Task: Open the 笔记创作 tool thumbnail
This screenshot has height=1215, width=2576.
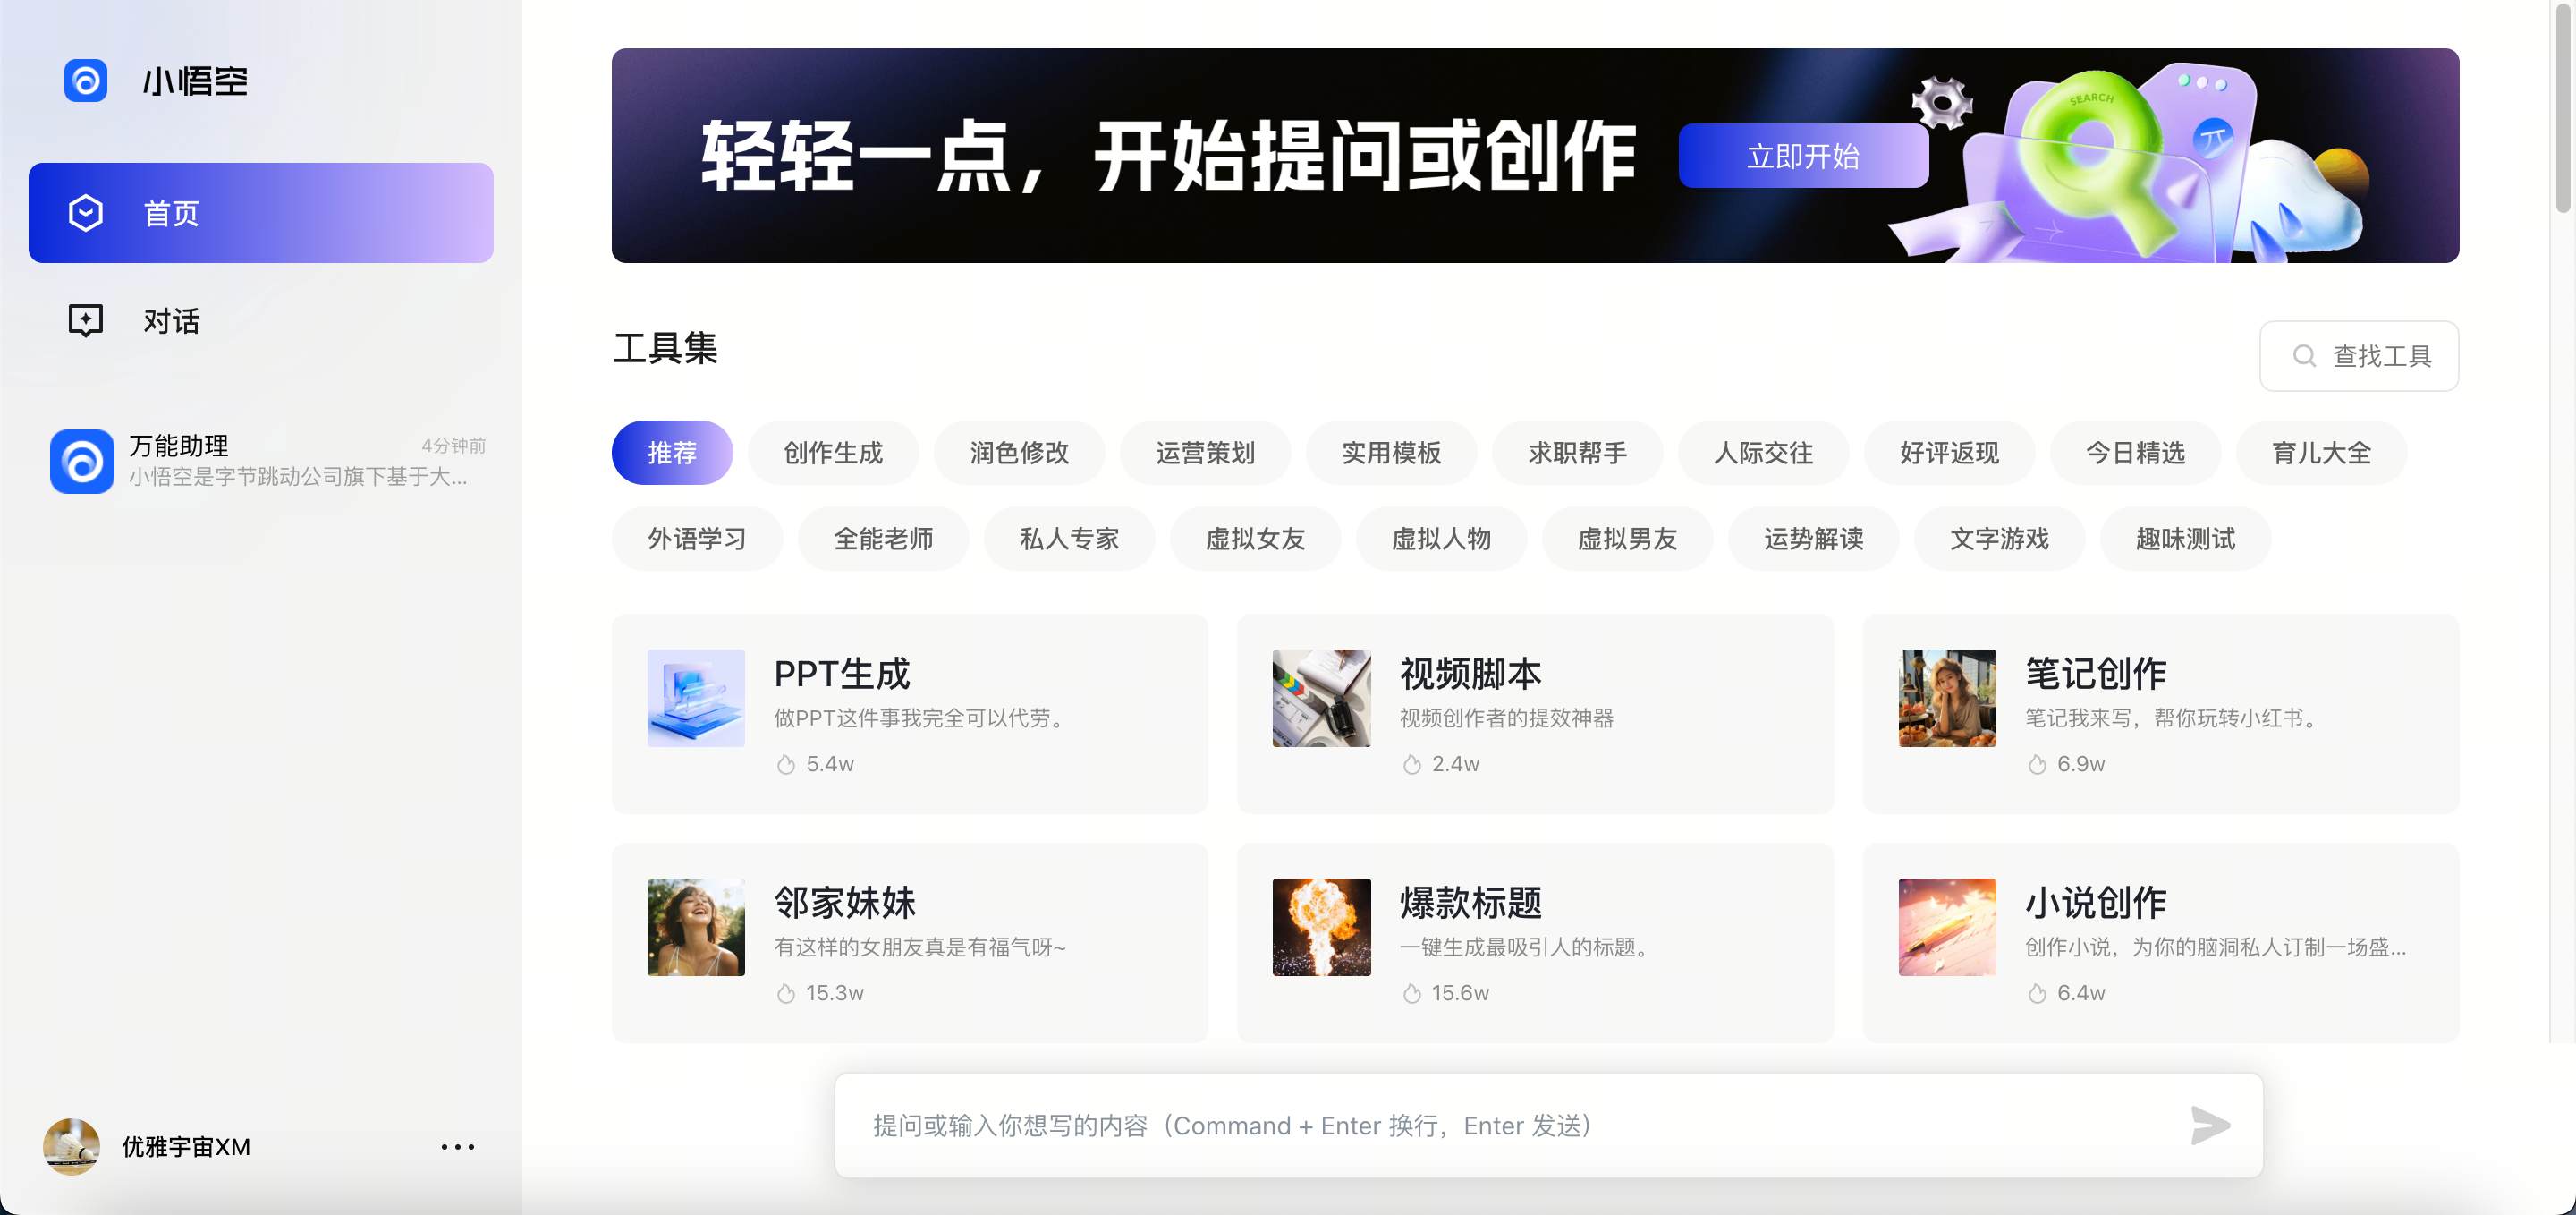Action: coord(1947,698)
